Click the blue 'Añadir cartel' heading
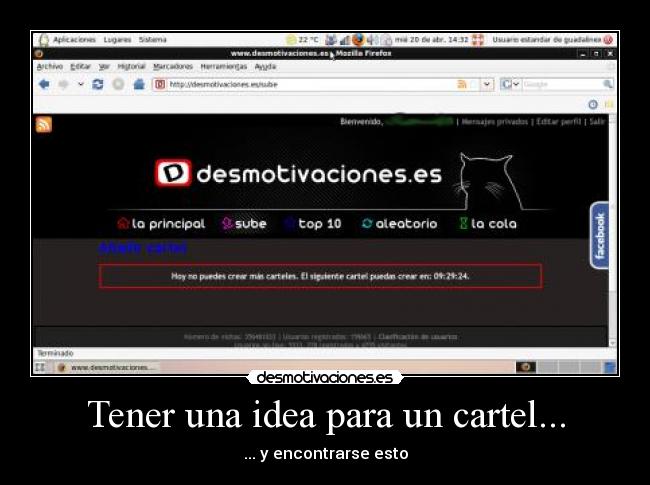 tap(143, 248)
